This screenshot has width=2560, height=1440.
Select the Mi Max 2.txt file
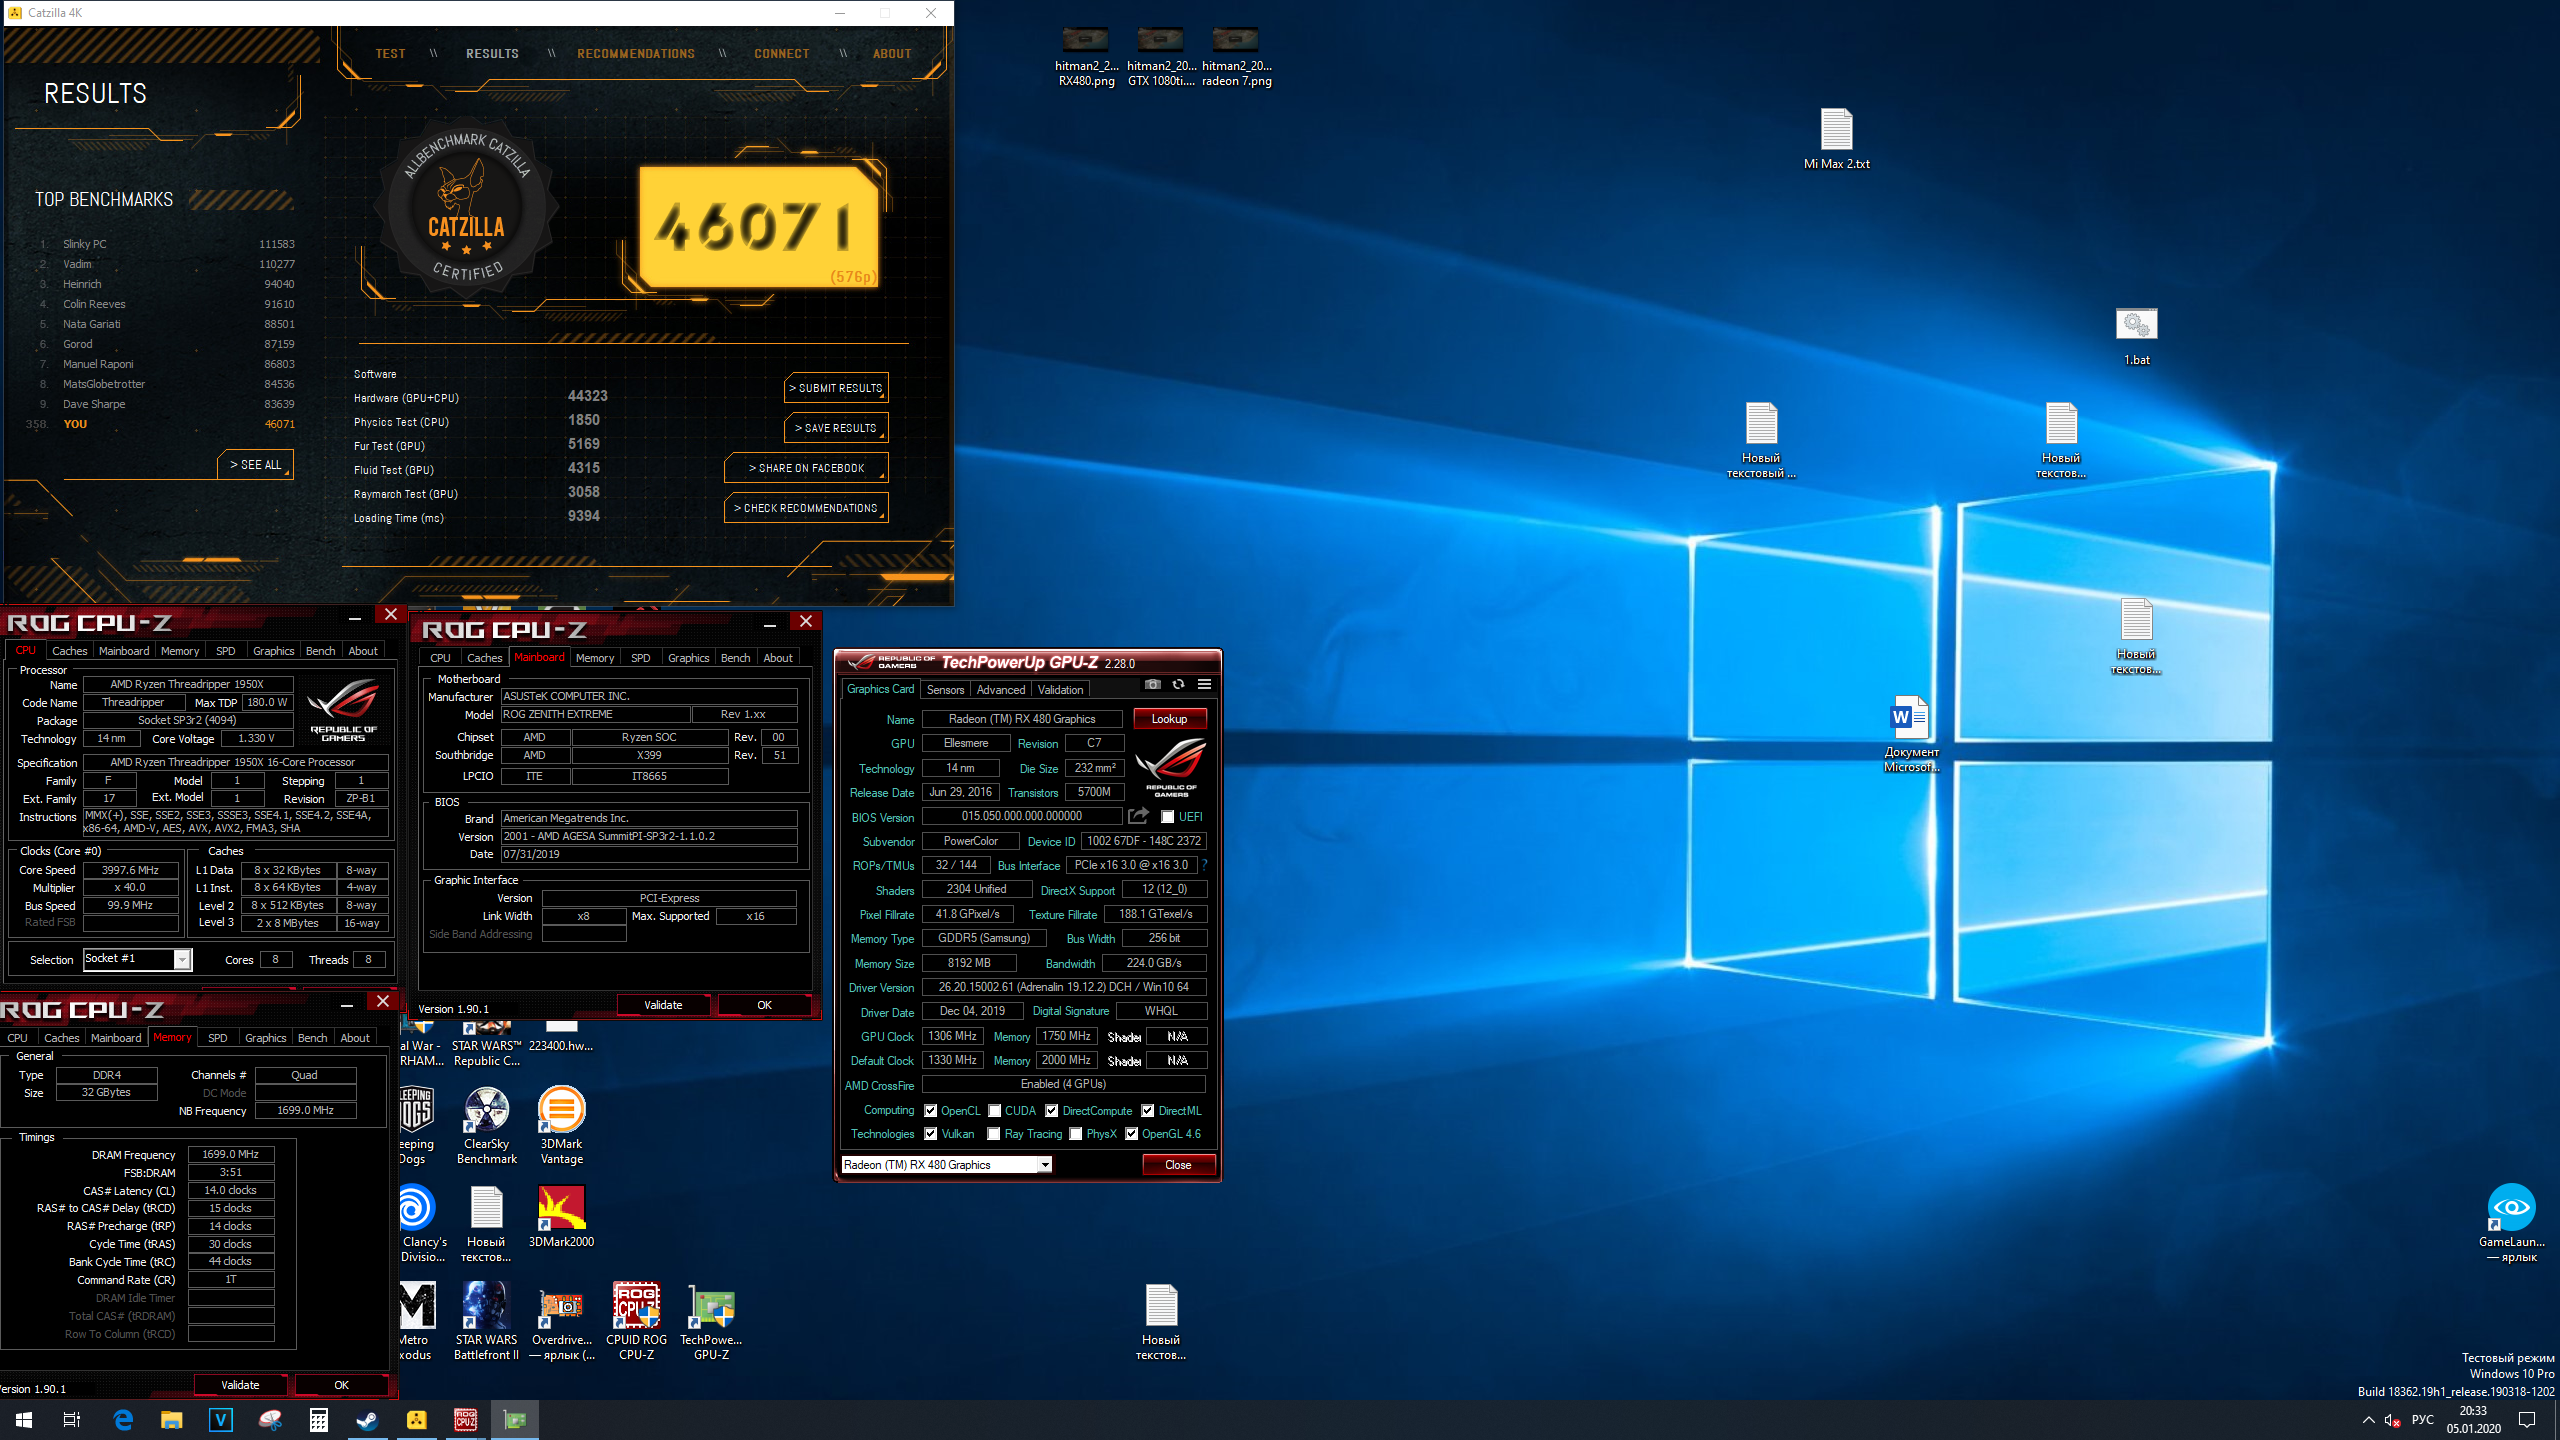[x=1836, y=139]
